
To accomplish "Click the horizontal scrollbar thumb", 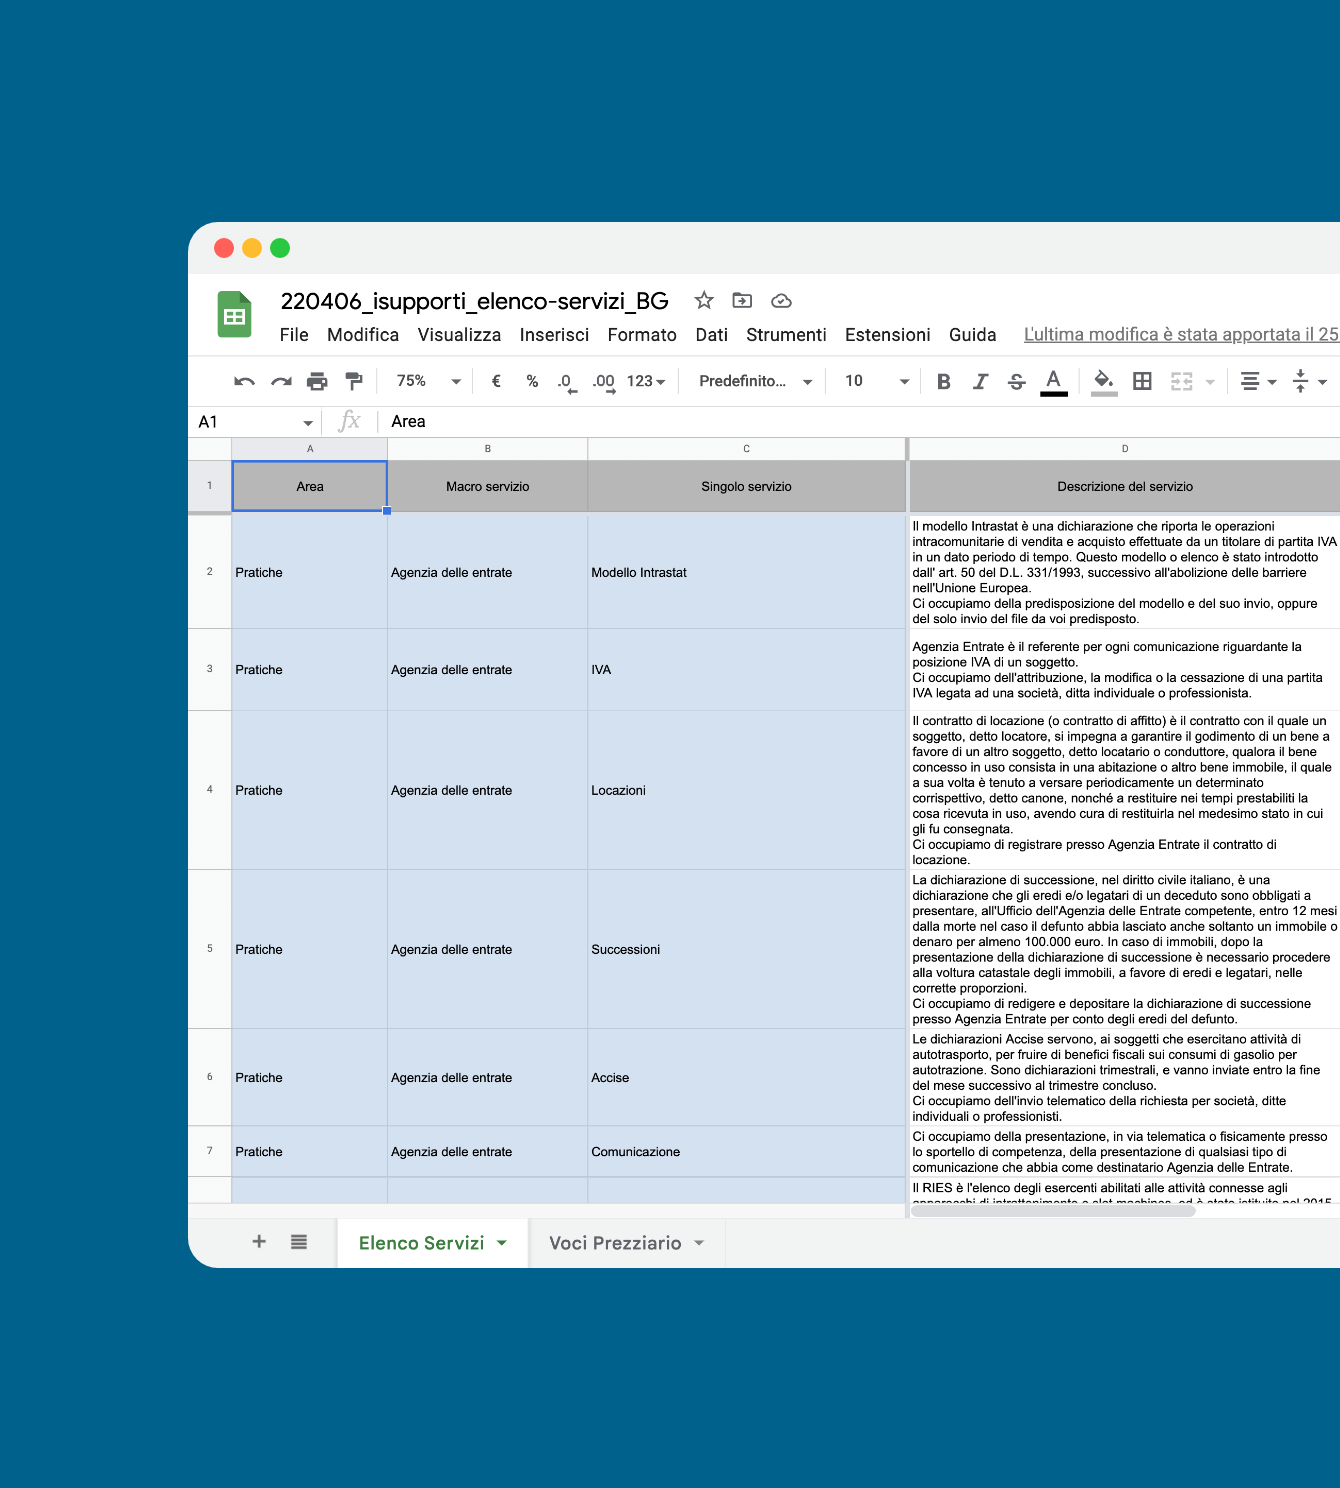I will pyautogui.click(x=1053, y=1211).
